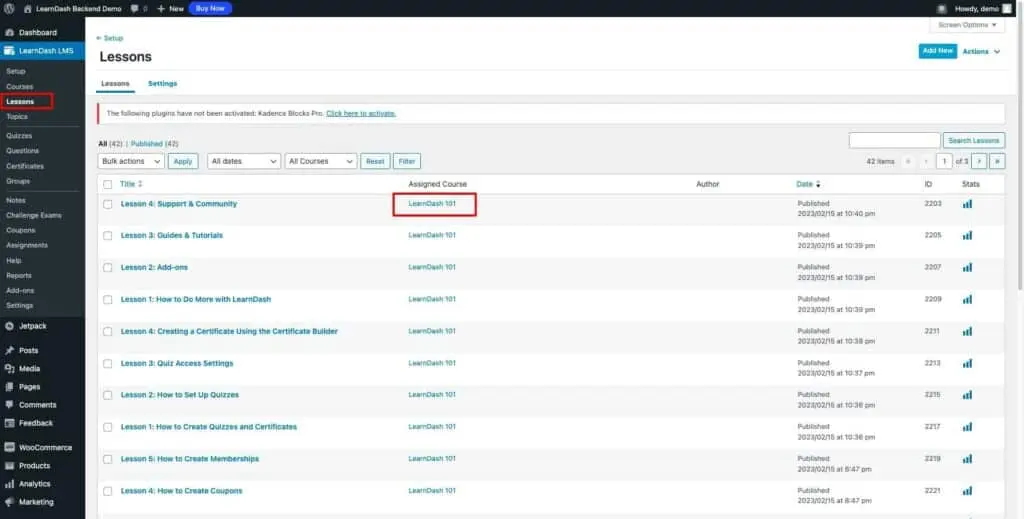Click the Reset button
1024x519 pixels.
375,161
